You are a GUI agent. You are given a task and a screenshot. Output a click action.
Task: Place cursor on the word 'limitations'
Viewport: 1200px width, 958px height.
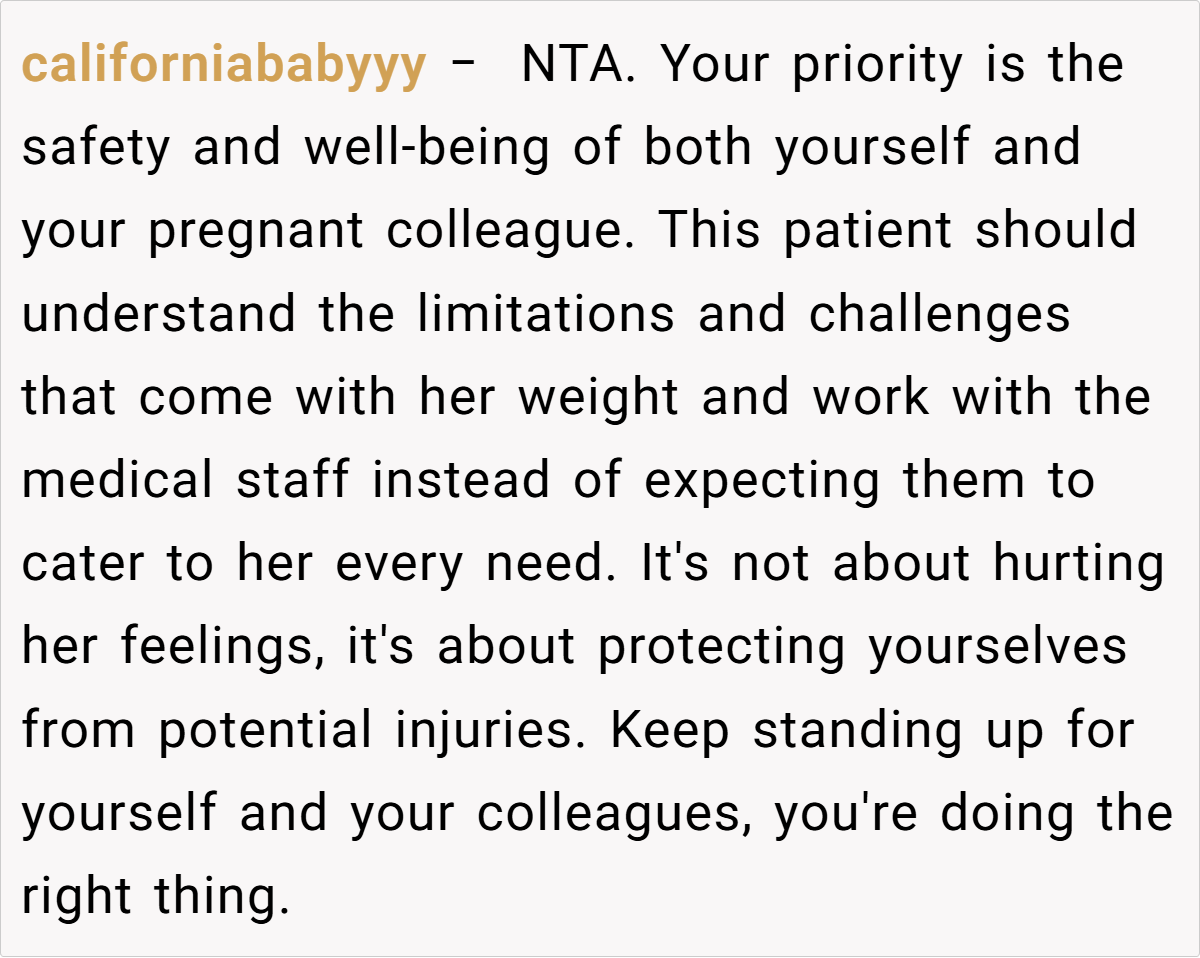[546, 315]
